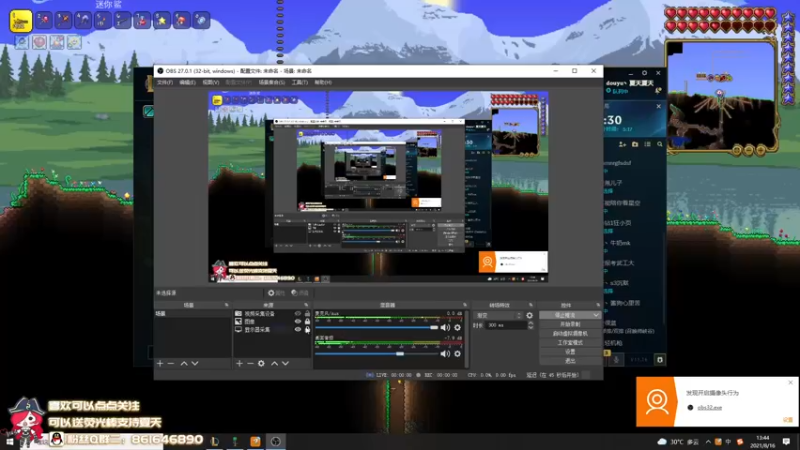Viewport: 800px width, 450px height.
Task: Open settings gear for desktop audio track
Action: tap(458, 354)
